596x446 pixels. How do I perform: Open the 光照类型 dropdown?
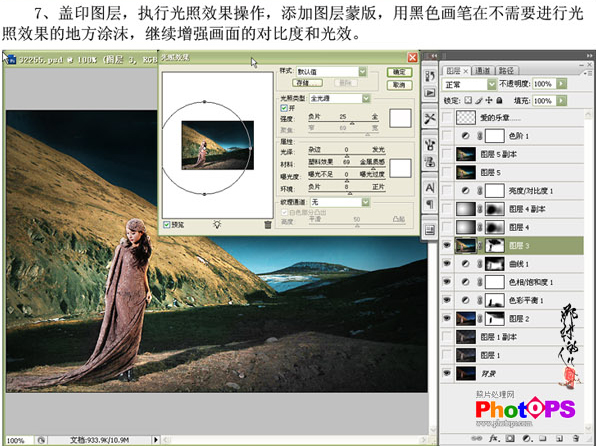[x=340, y=98]
